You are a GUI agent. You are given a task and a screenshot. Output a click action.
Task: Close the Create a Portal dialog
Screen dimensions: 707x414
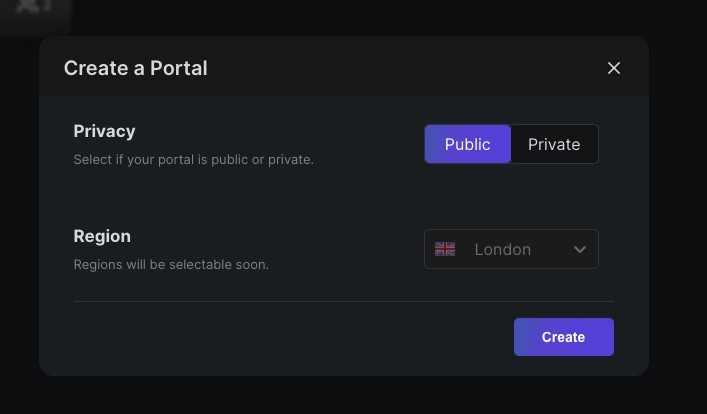[614, 68]
